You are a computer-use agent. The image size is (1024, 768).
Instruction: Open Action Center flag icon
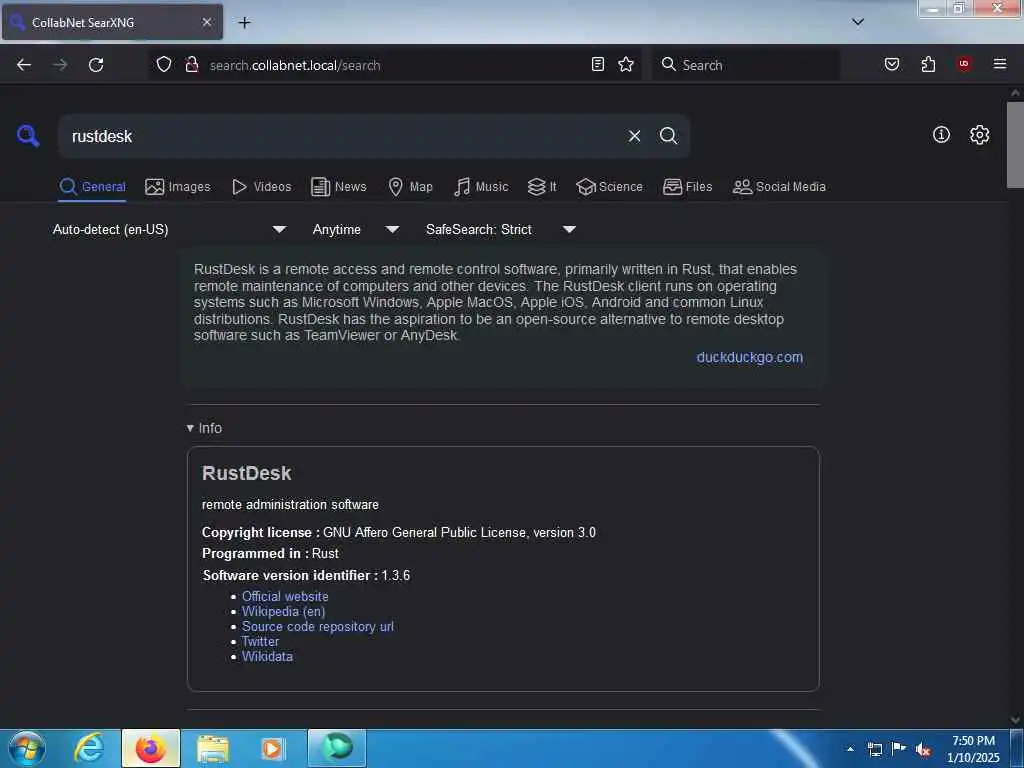click(x=899, y=749)
